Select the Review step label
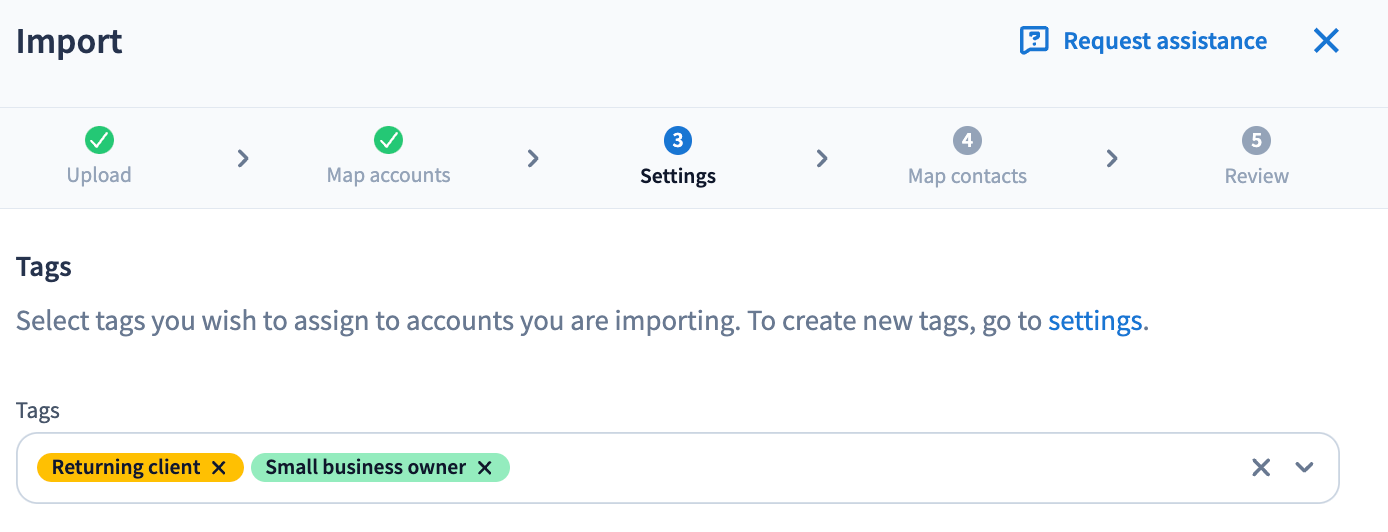This screenshot has height=532, width=1388. click(x=1256, y=176)
